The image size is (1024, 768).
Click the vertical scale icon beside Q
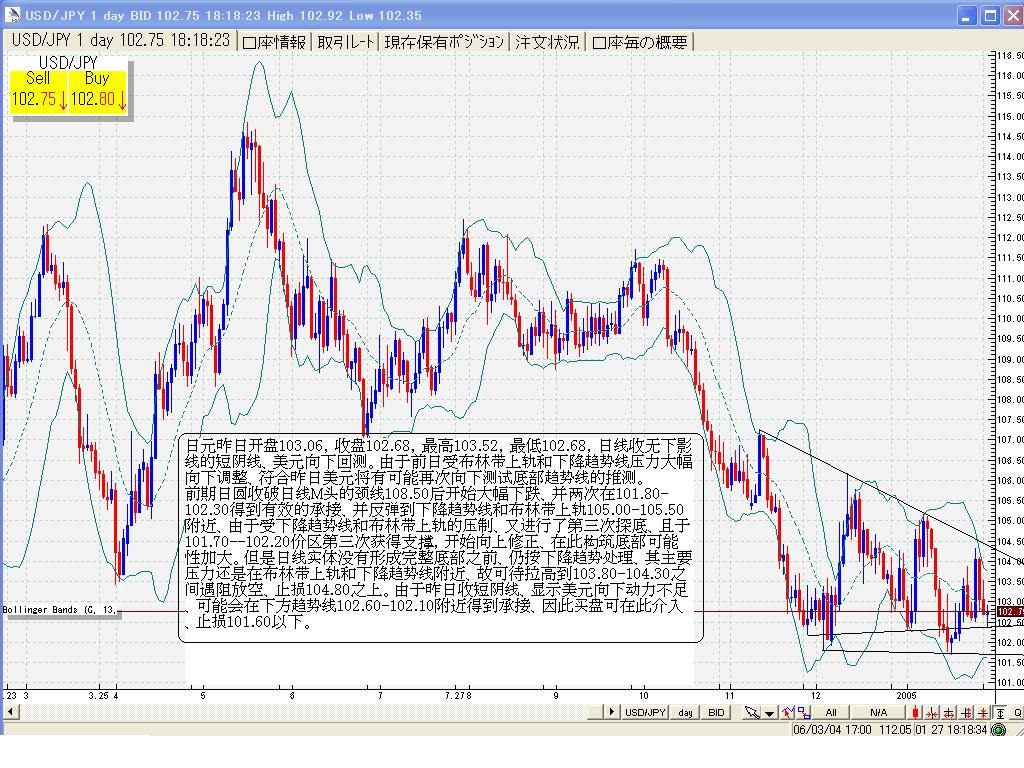pos(1000,712)
